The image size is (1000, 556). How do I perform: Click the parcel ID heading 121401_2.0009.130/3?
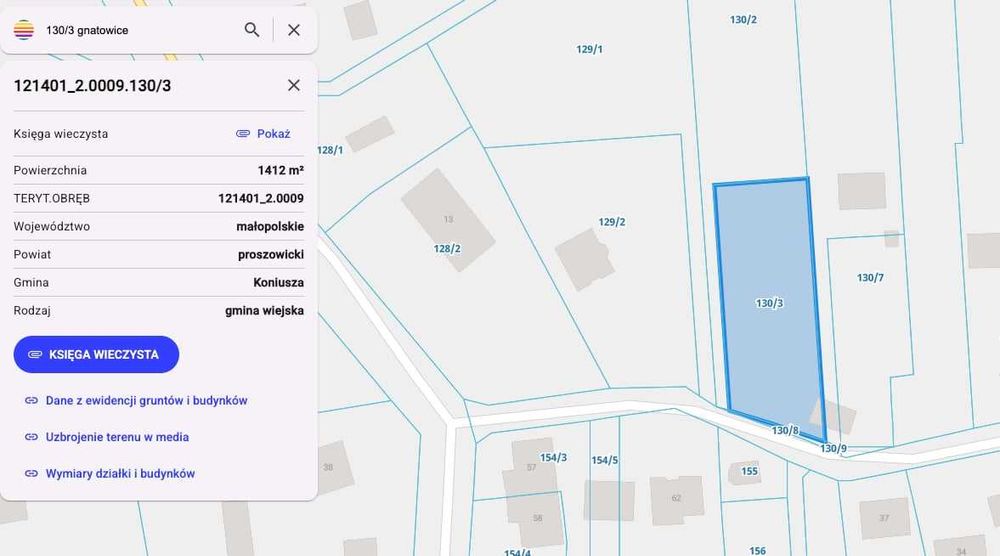92,86
